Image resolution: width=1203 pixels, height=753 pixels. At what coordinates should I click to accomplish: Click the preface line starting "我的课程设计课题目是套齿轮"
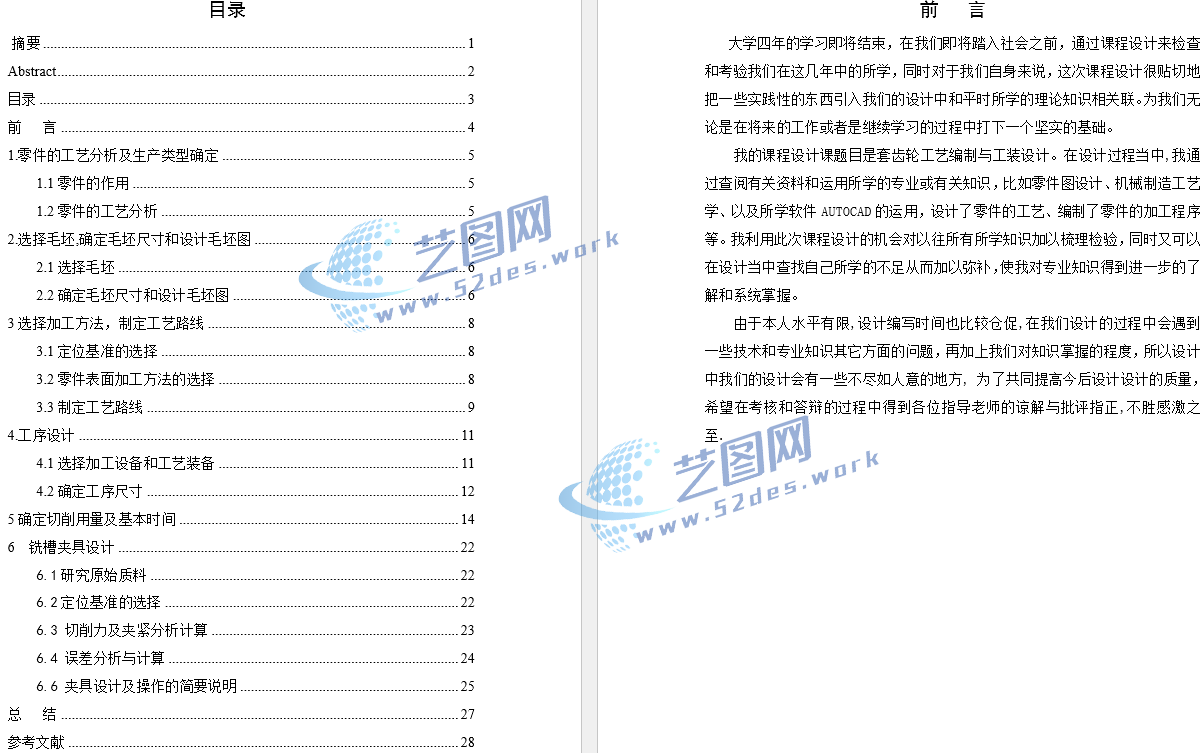pyautogui.click(x=967, y=156)
